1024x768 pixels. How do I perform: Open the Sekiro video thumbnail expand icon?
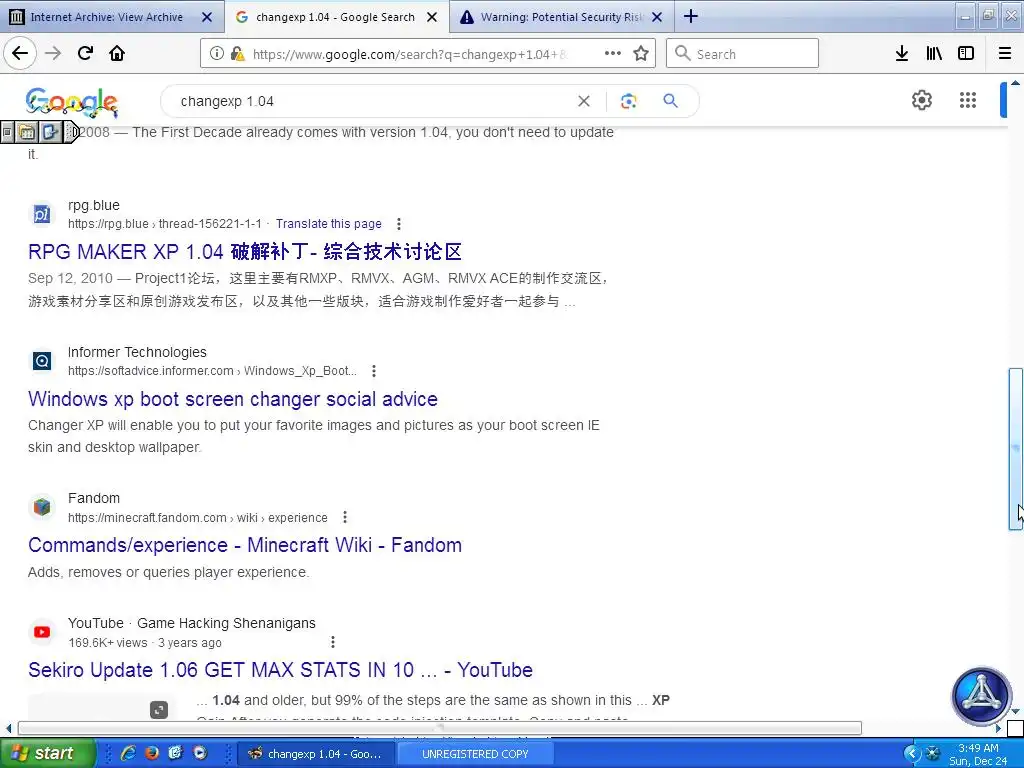click(159, 710)
